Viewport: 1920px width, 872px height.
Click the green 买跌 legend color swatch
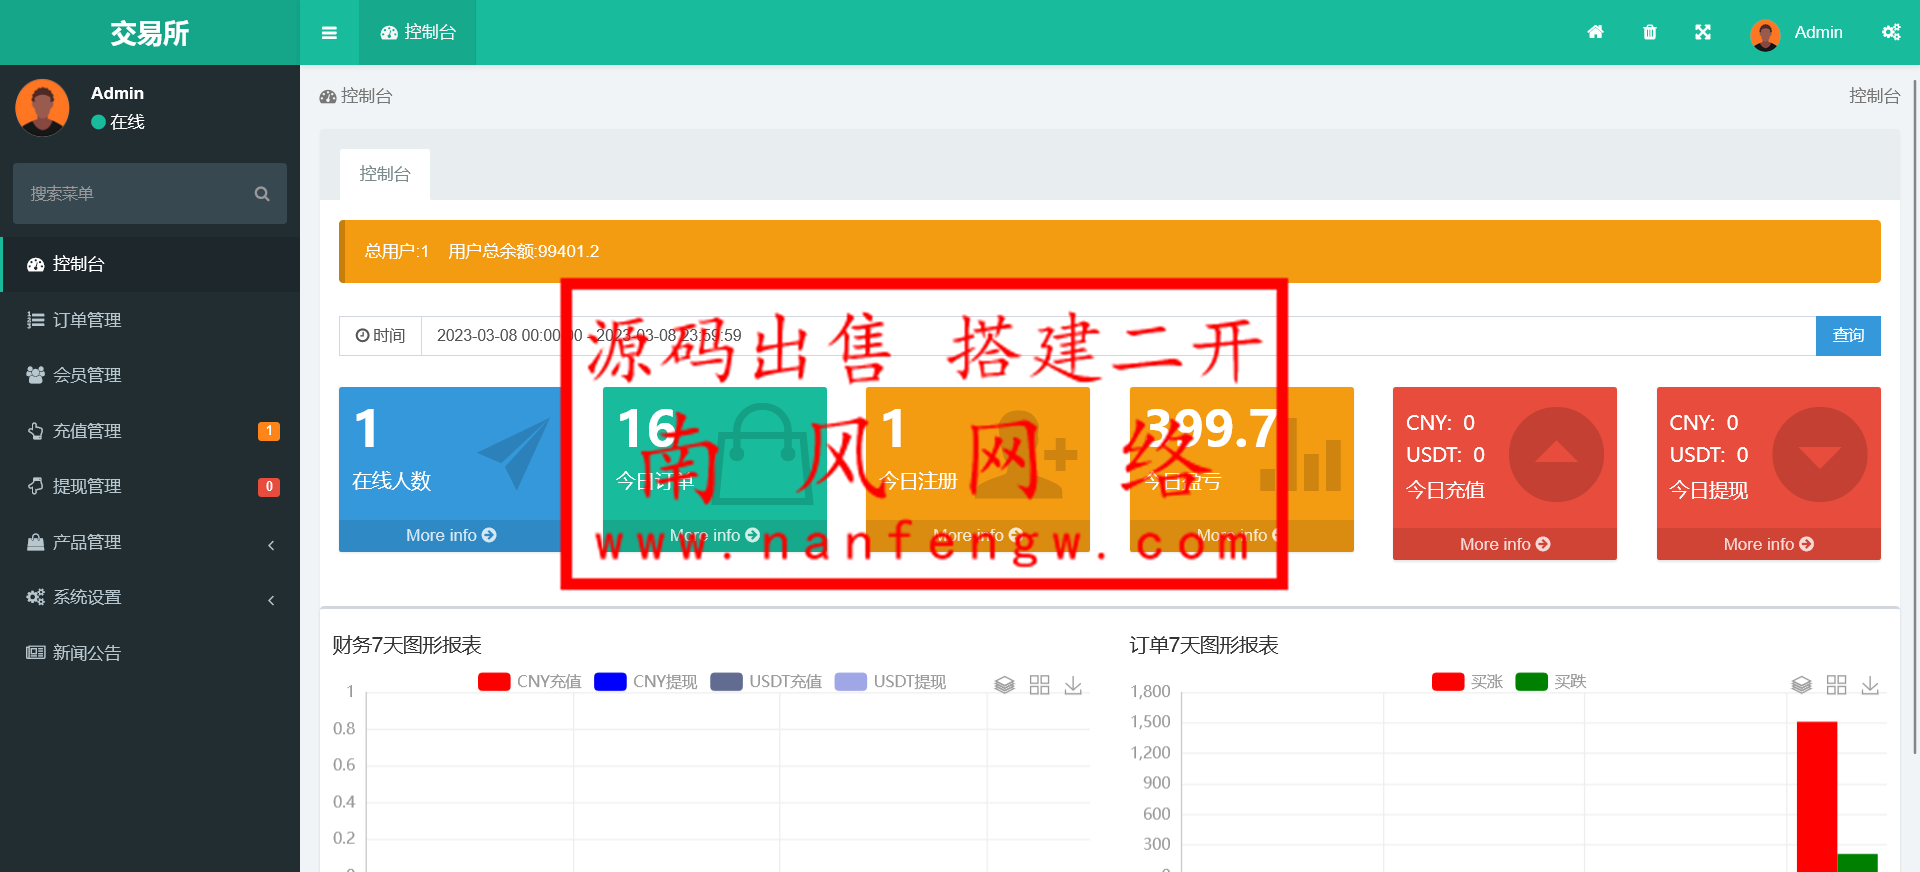click(1531, 682)
